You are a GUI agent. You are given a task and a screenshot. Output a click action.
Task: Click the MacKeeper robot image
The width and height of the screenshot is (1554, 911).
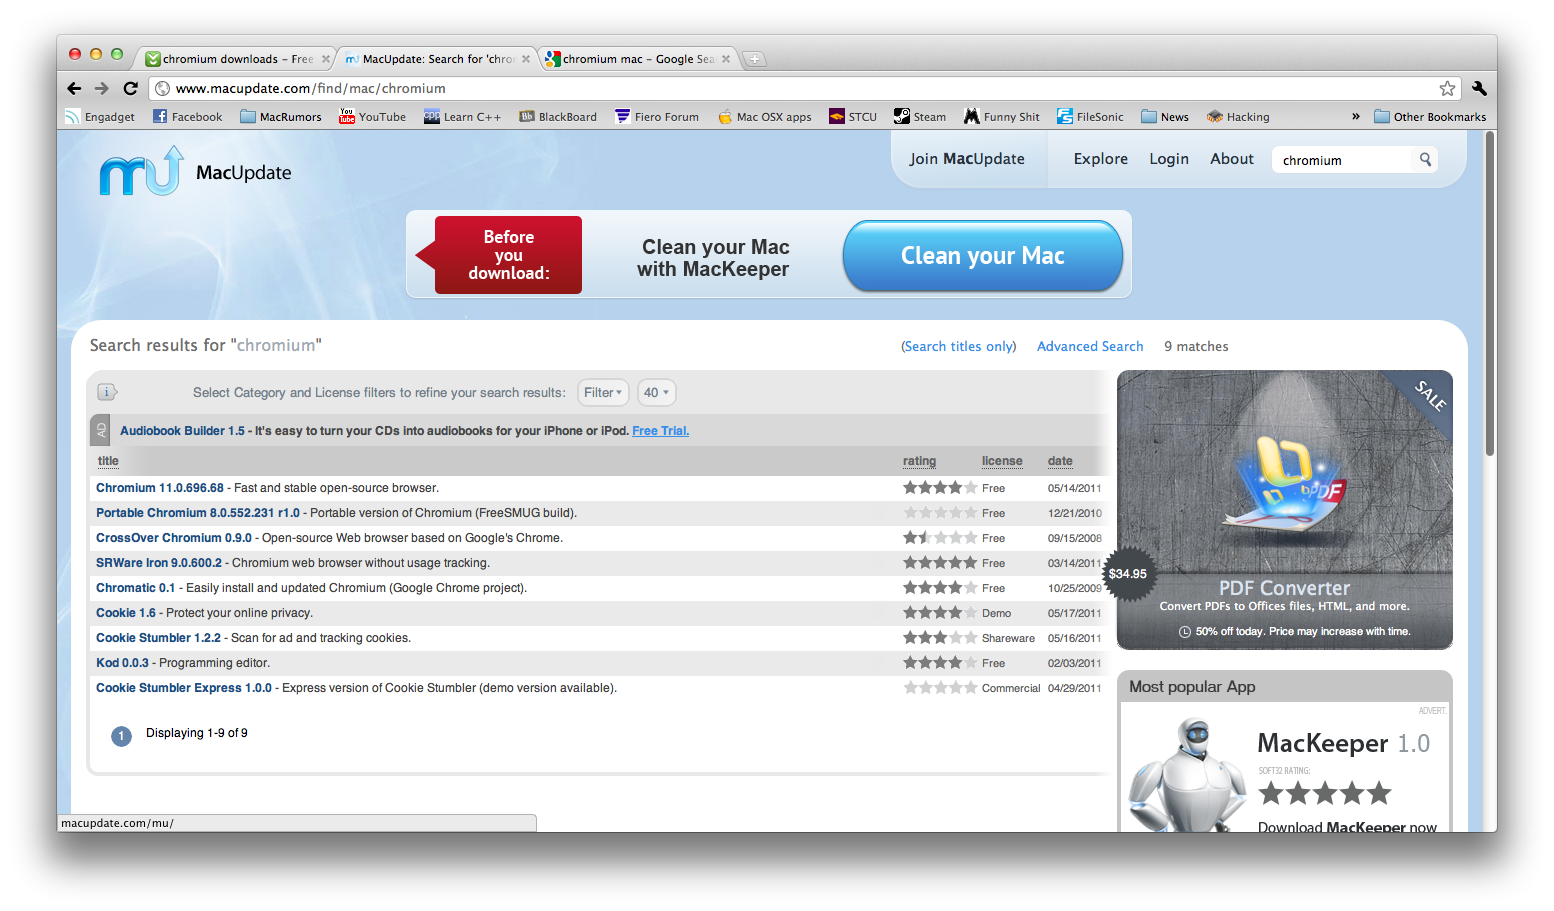click(x=1186, y=775)
